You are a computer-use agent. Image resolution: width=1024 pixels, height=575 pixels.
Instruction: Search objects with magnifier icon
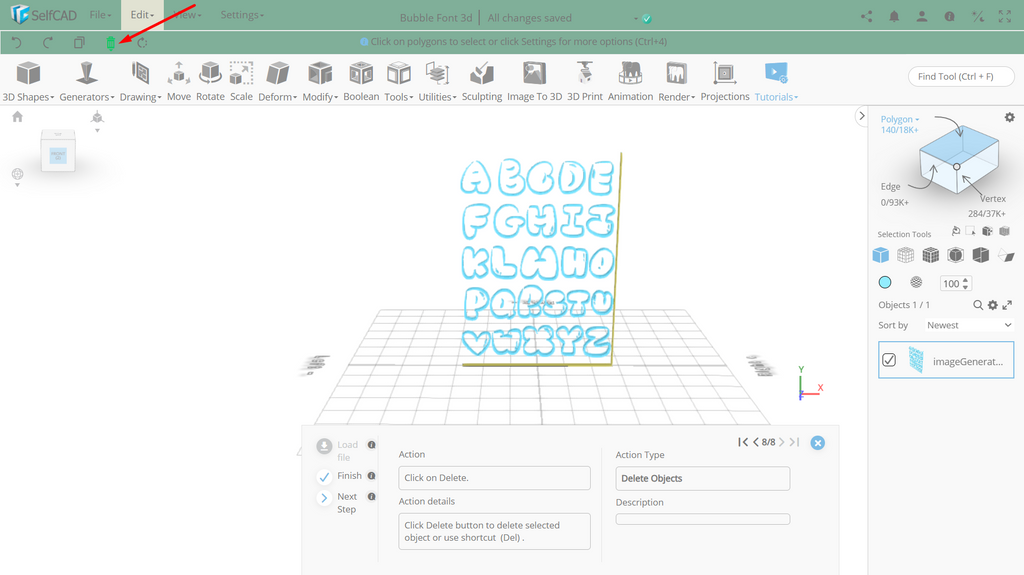click(x=978, y=305)
